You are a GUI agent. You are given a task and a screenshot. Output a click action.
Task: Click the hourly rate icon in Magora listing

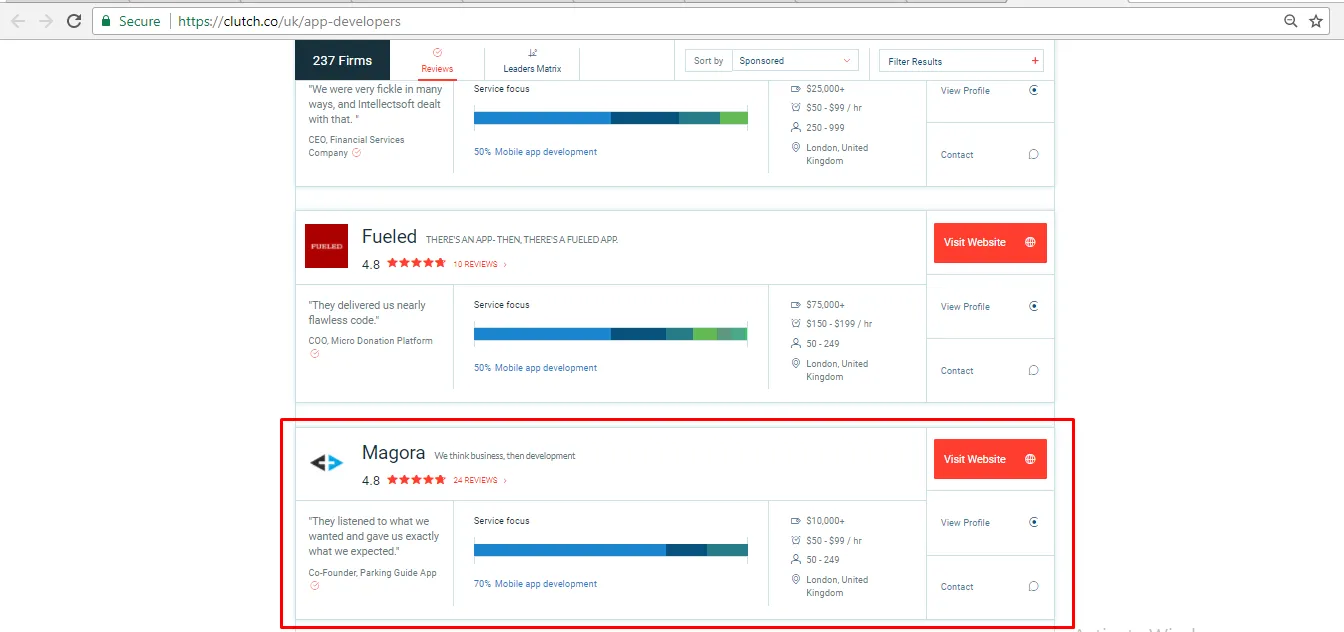click(796, 540)
